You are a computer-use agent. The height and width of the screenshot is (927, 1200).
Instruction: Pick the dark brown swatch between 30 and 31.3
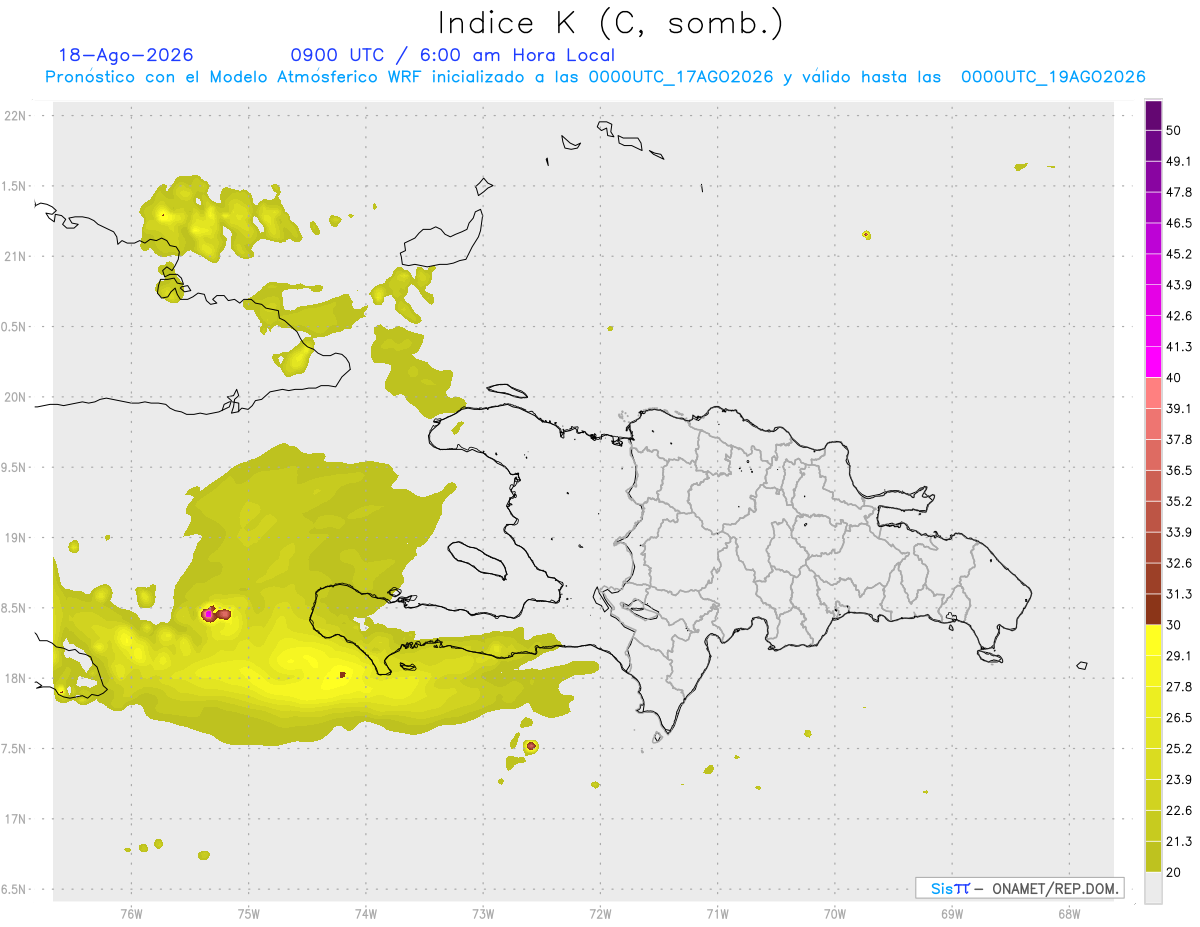pyautogui.click(x=1153, y=609)
